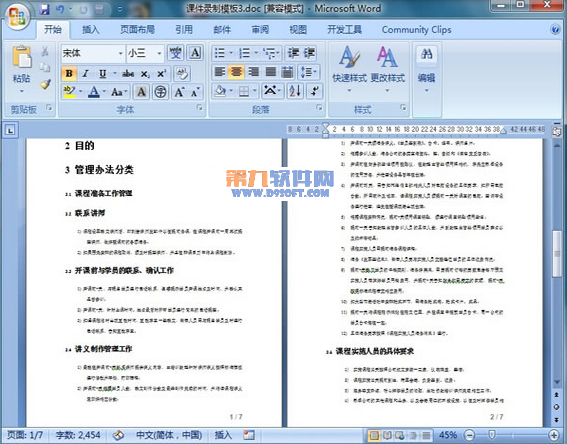This screenshot has height=444, width=567.
Task: Increase paragraph indent
Action: pos(309,53)
